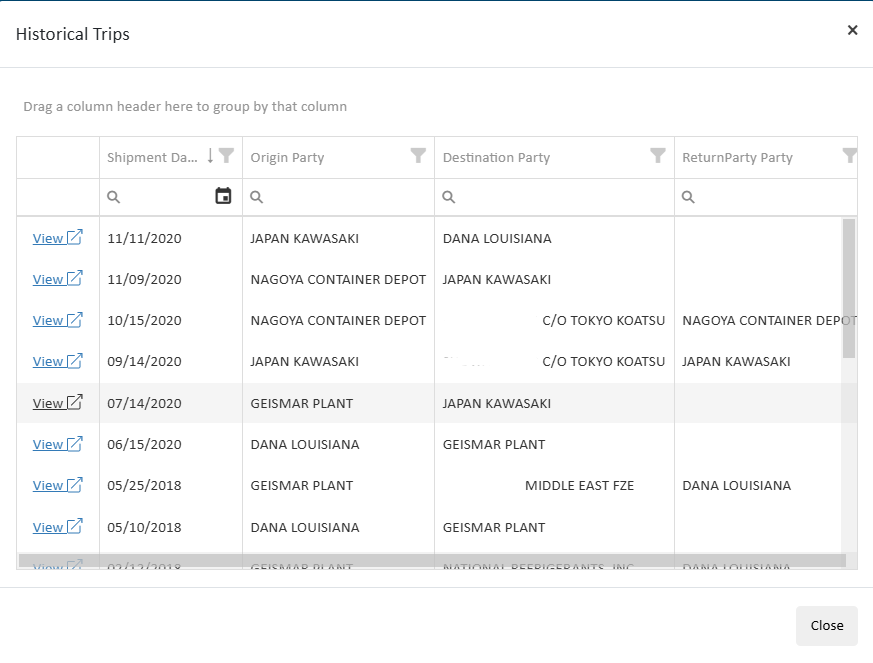
Task: Open external link icon for 07/14/2020 trip
Action: [75, 403]
